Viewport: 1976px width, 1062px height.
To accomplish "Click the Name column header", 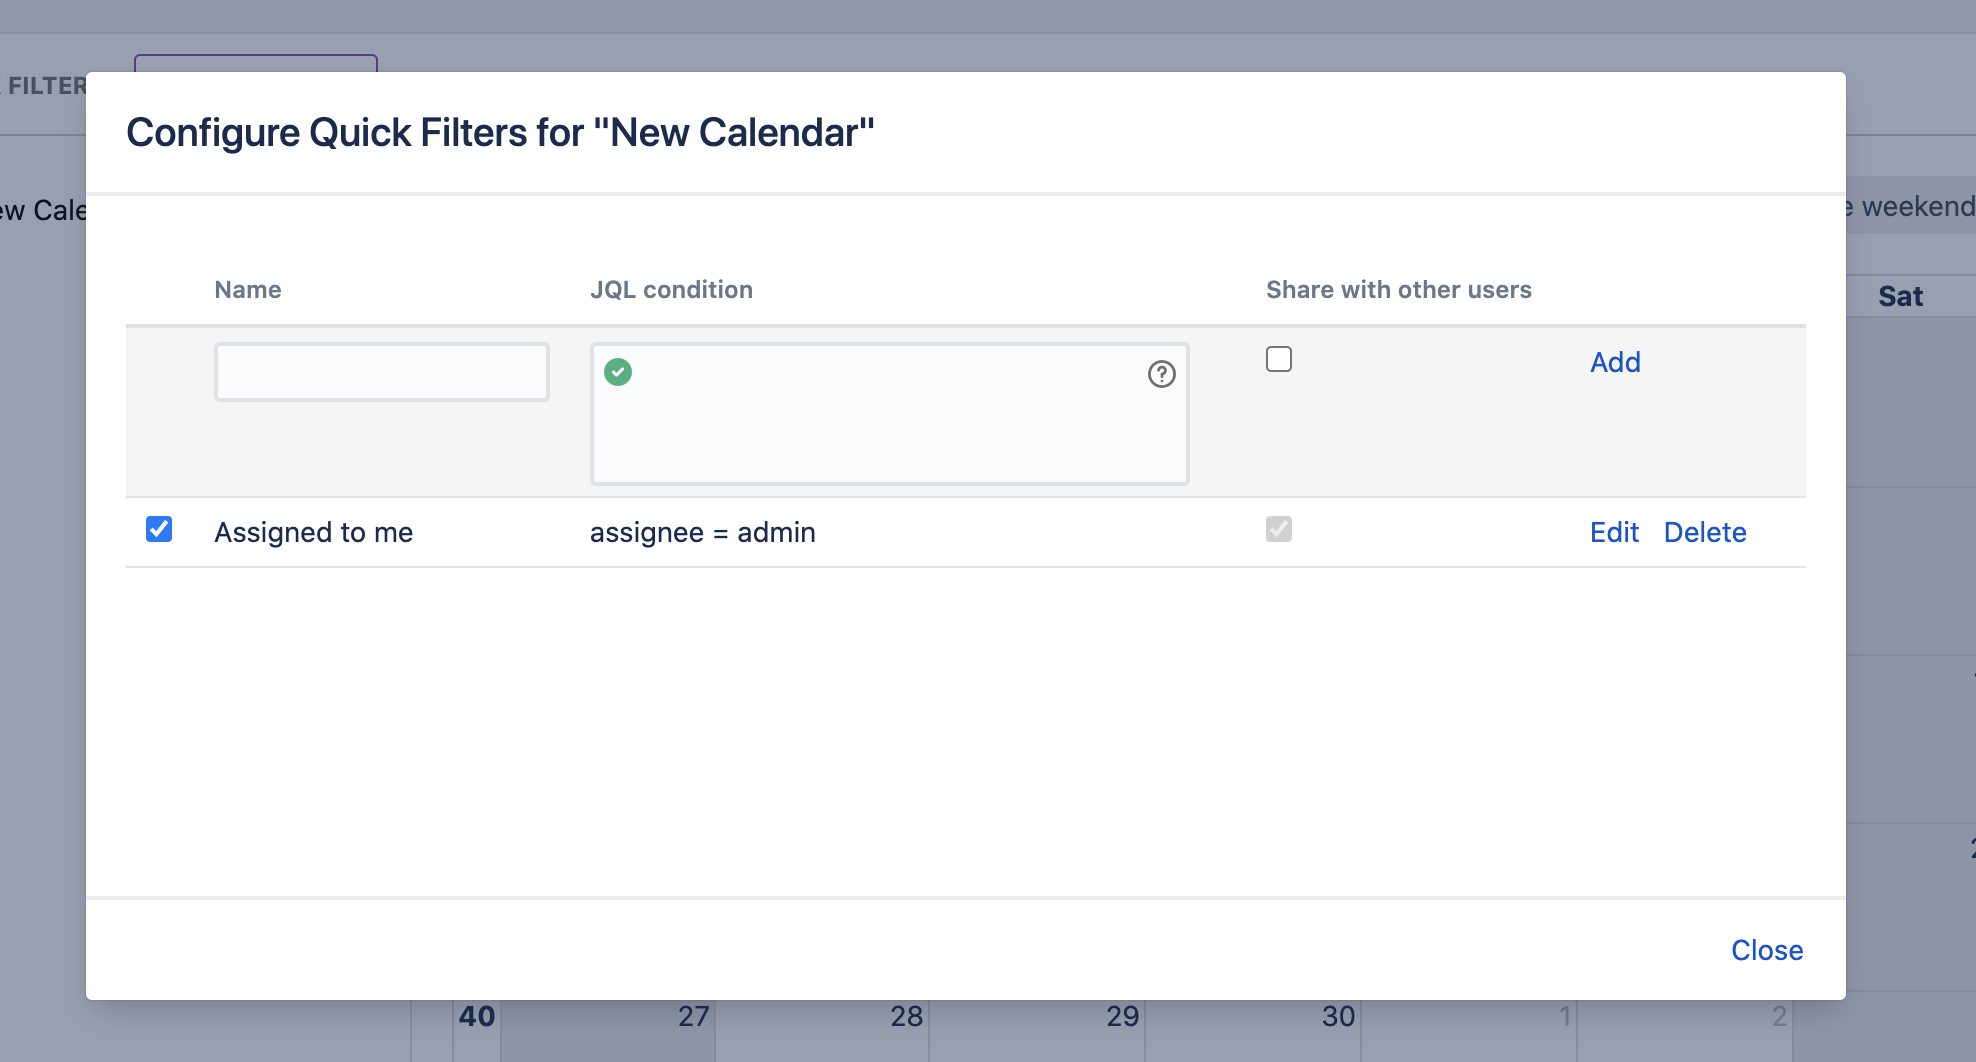I will [248, 290].
